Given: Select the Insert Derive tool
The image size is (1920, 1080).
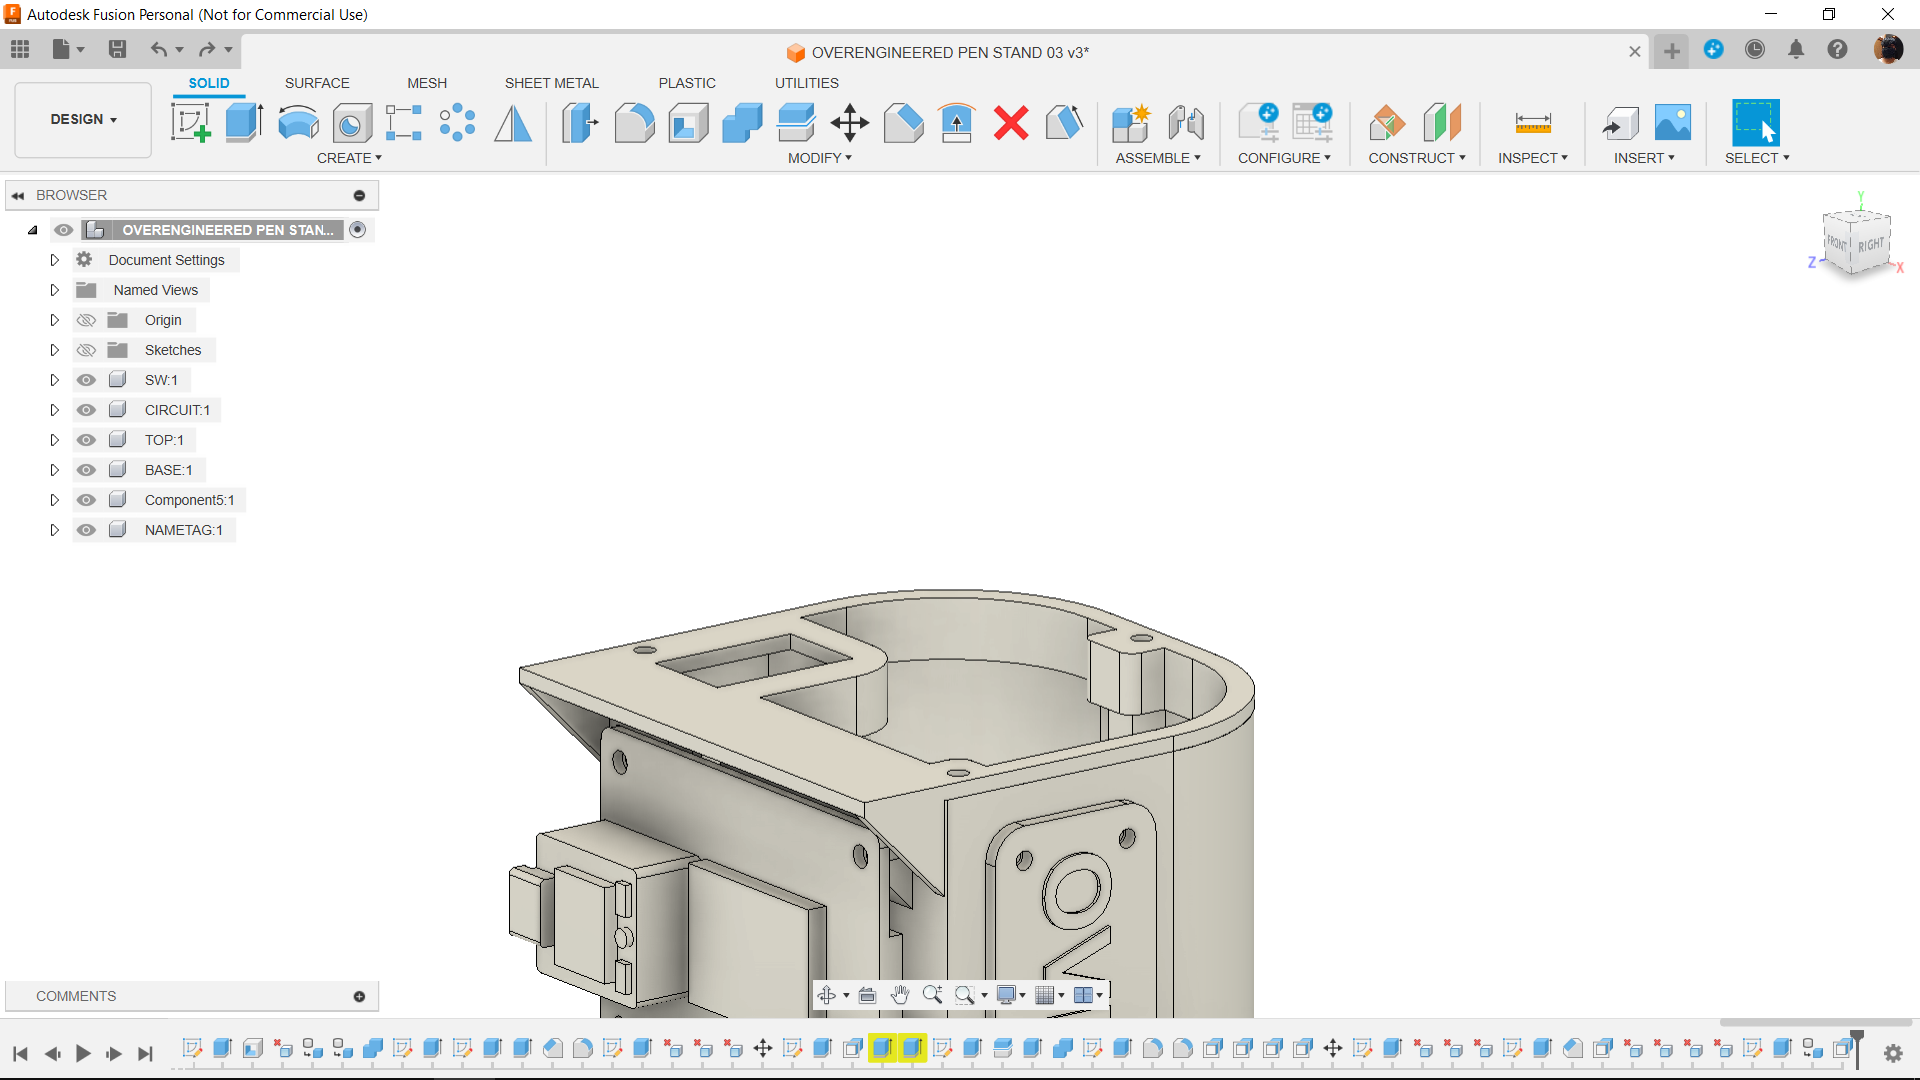Looking at the screenshot, I should point(1620,123).
